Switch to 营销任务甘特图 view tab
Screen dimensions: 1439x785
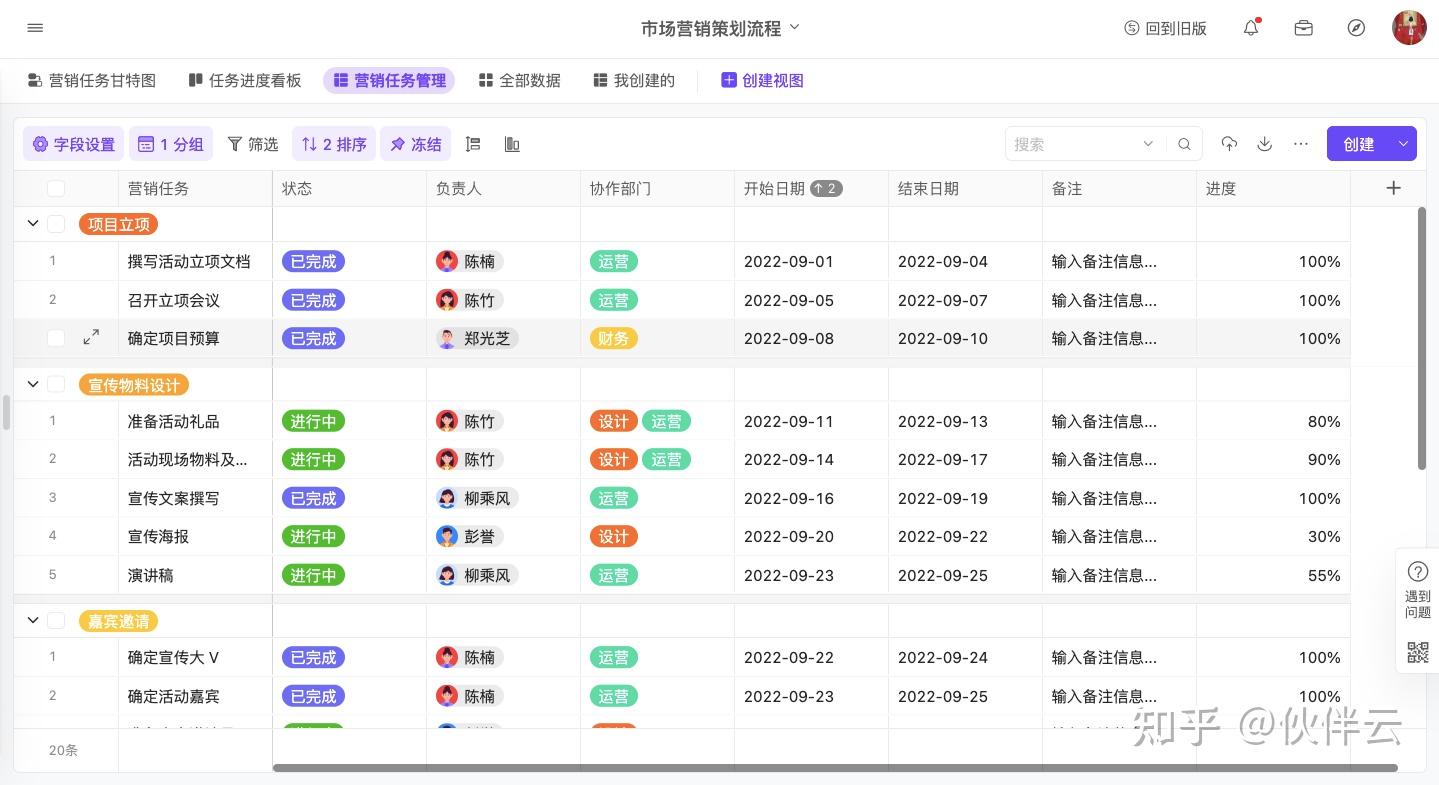pos(92,81)
